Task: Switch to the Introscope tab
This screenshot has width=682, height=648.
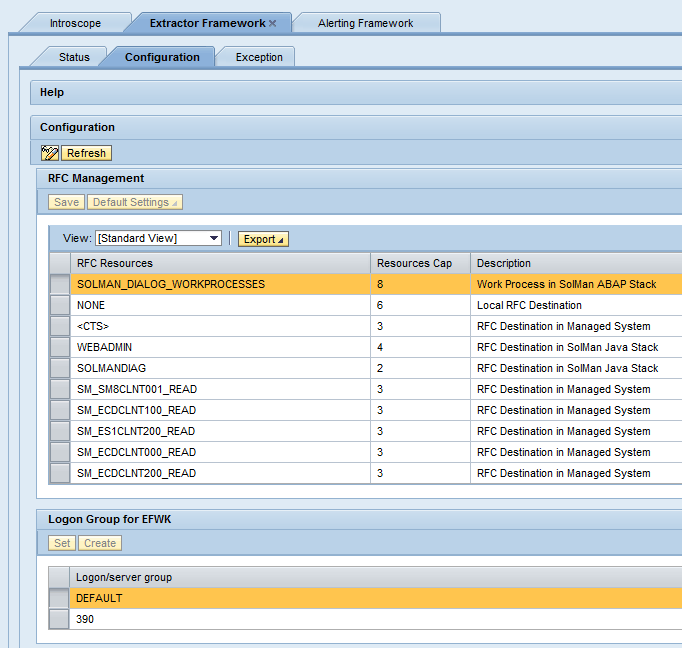Action: 75,23
